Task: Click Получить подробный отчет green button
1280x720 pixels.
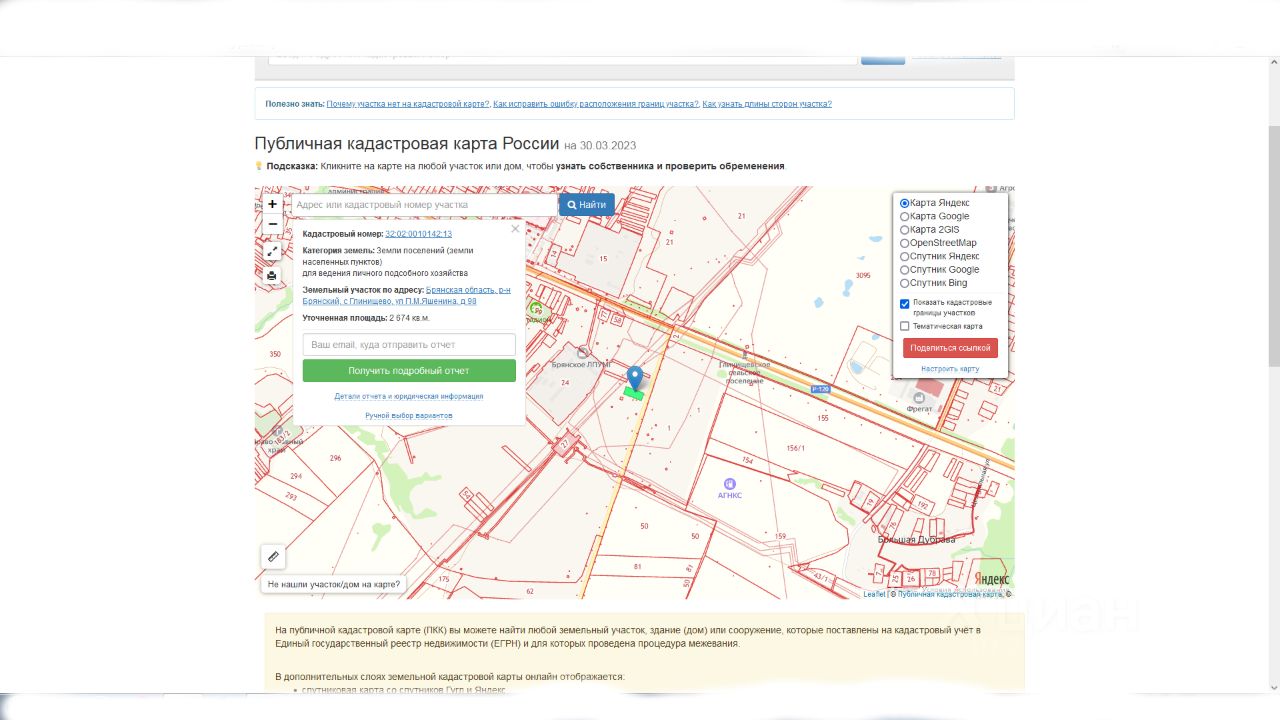Action: pyautogui.click(x=409, y=371)
